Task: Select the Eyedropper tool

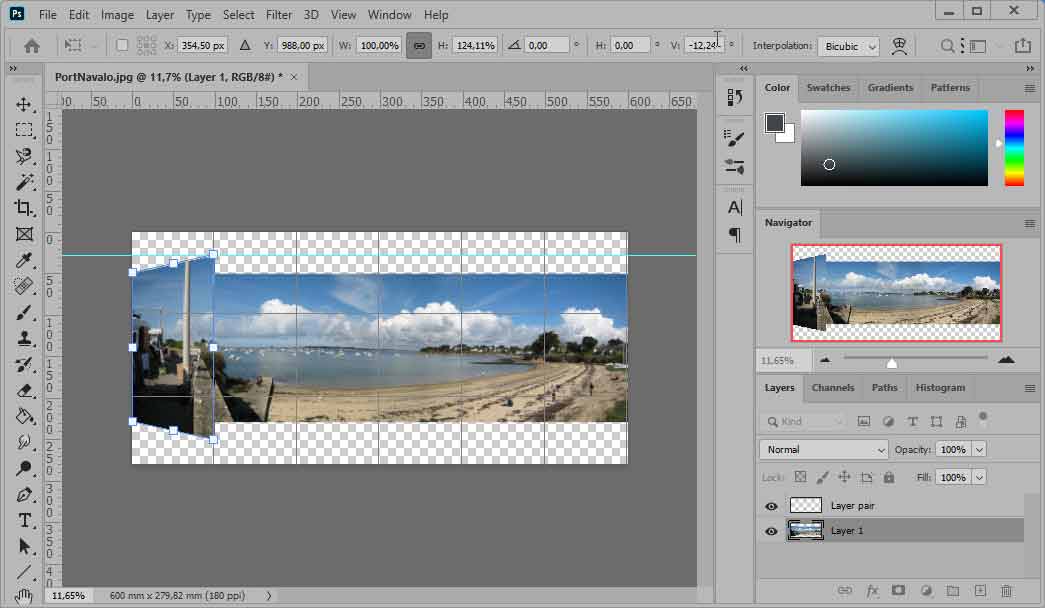Action: [x=24, y=261]
